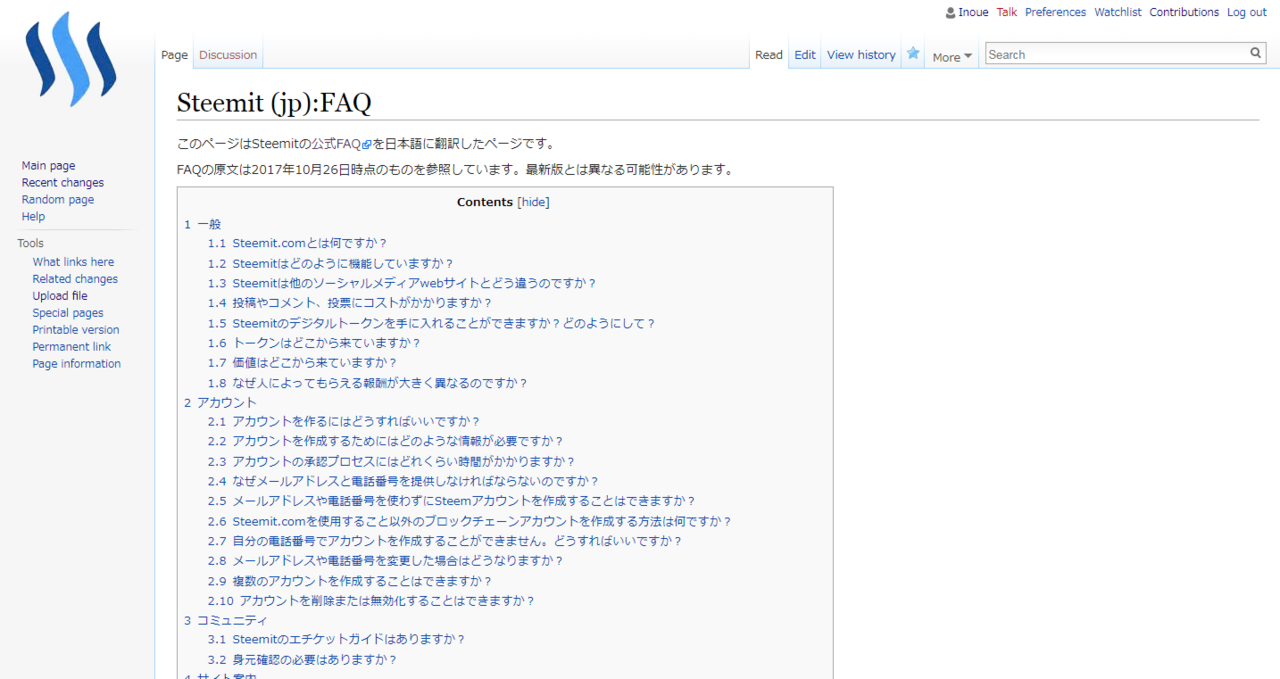
Task: Open 1.3 about other social media sites
Action: tap(402, 283)
